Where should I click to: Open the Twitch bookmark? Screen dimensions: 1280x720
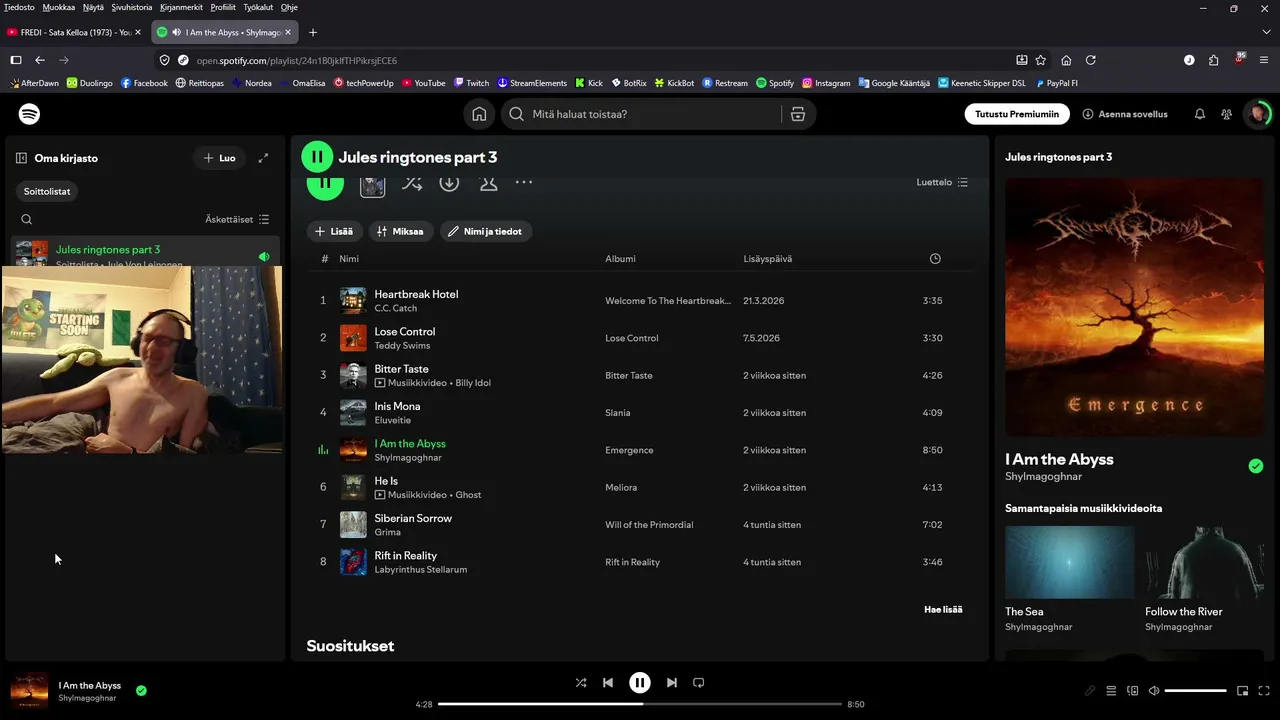471,83
